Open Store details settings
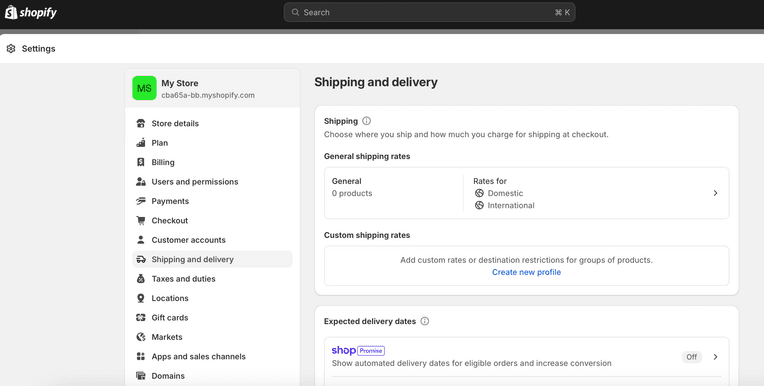Image resolution: width=764 pixels, height=386 pixels. [212, 123]
